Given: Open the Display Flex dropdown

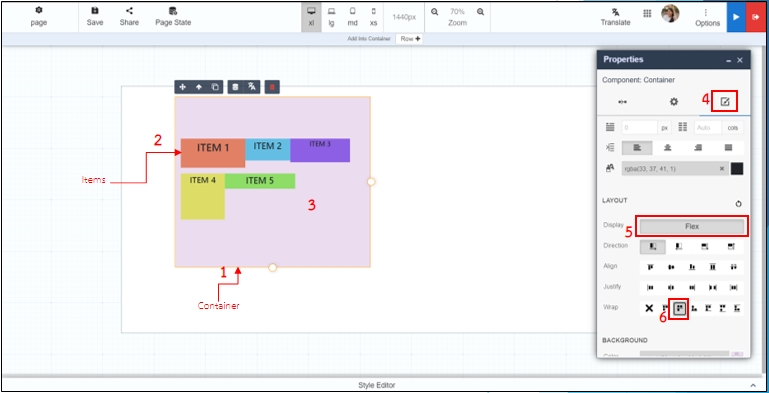Looking at the screenshot, I should (692, 226).
